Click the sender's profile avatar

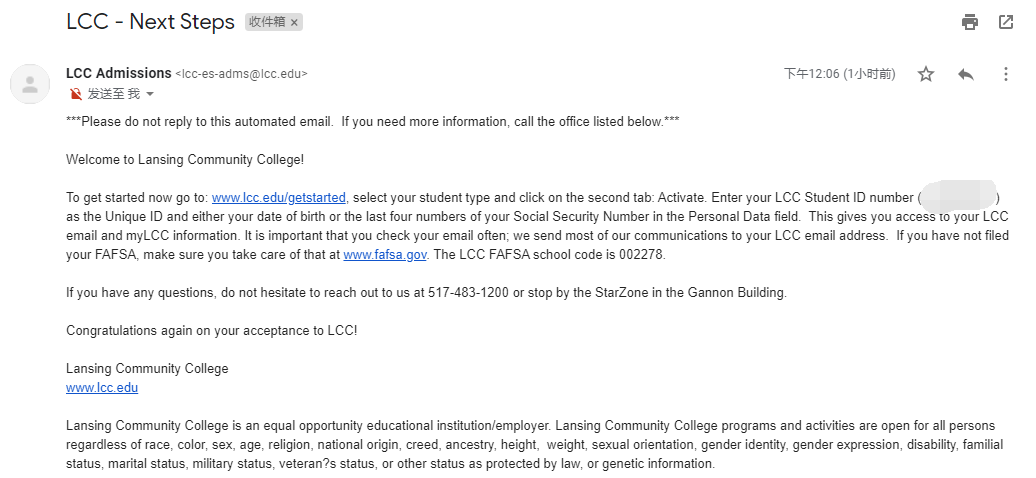(30, 84)
